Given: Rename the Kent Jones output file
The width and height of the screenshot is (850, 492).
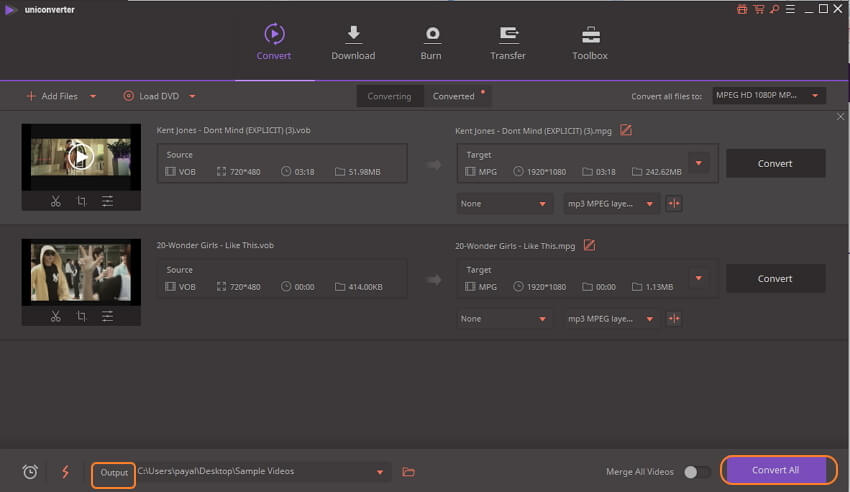Looking at the screenshot, I should tap(626, 130).
